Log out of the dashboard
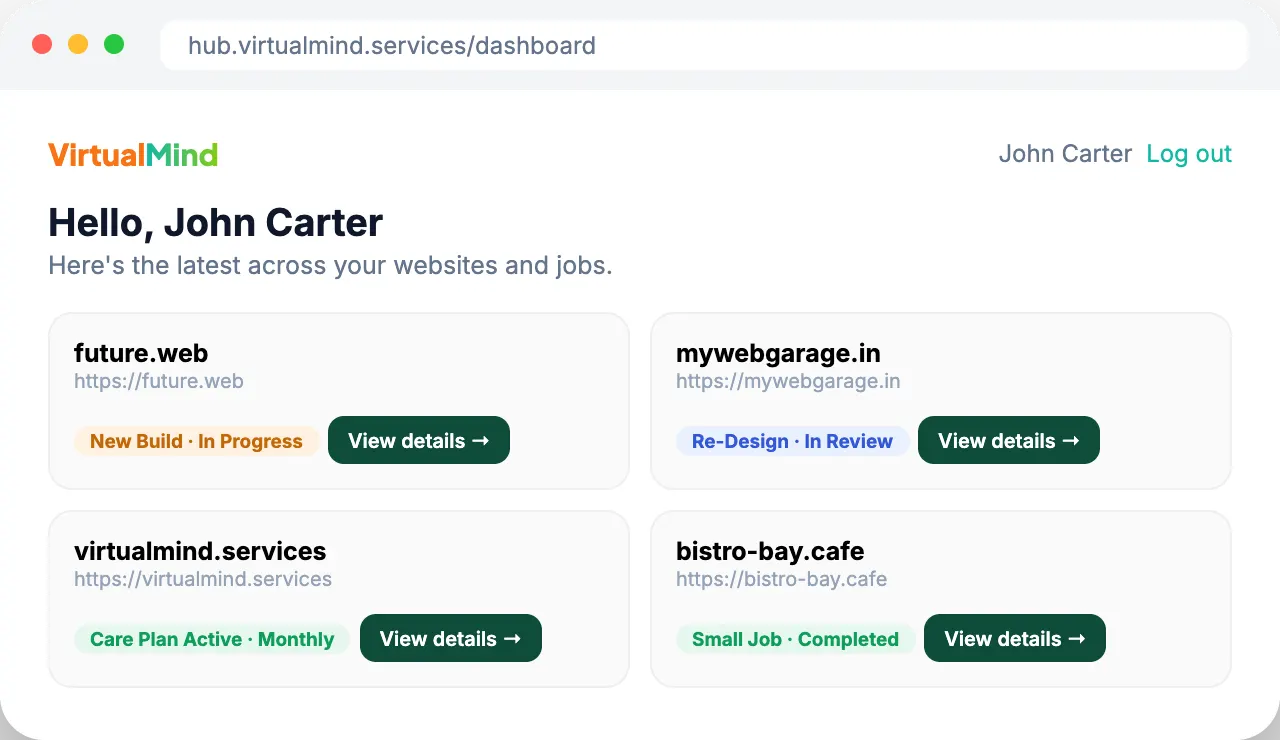Viewport: 1280px width, 740px height. coord(1189,154)
